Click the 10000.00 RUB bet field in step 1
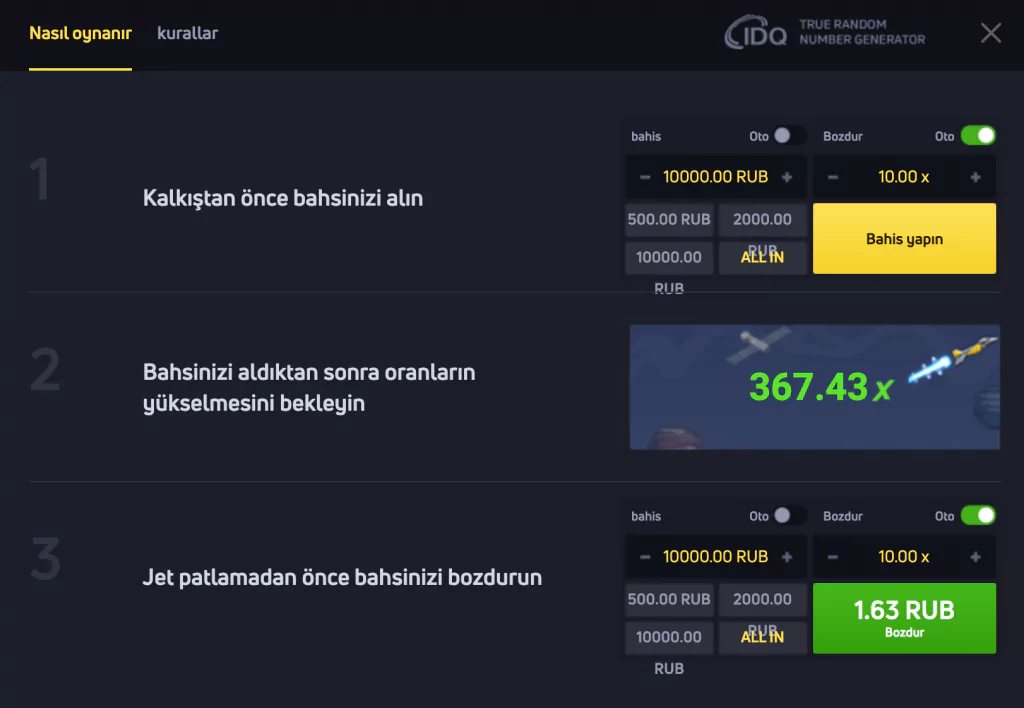This screenshot has width=1024, height=708. point(715,177)
